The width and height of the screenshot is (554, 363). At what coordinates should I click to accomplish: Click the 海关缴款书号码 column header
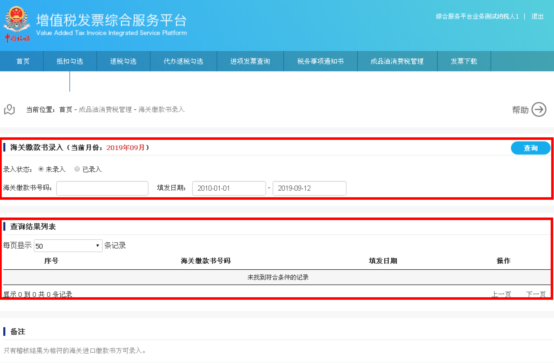(x=206, y=261)
